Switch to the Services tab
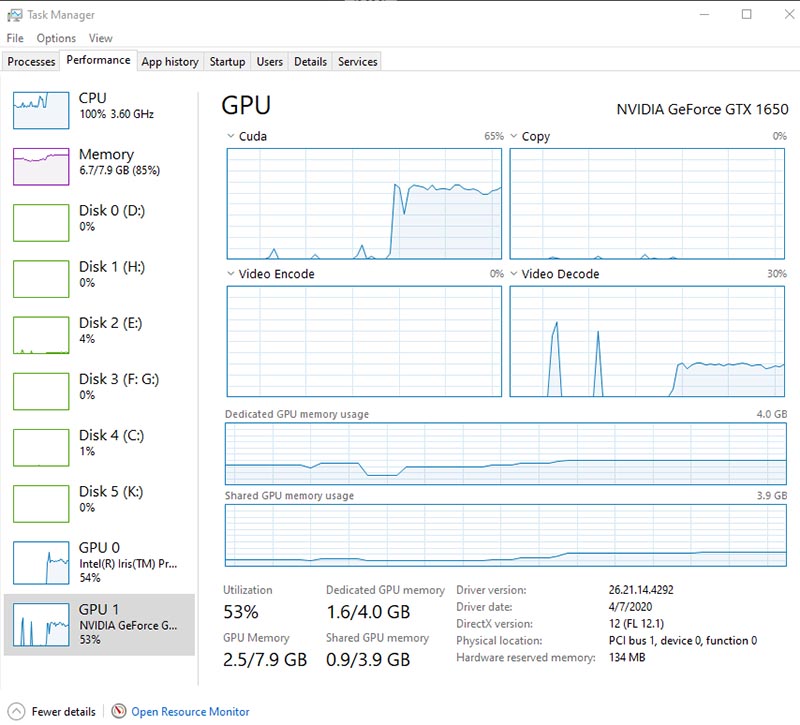 [358, 62]
